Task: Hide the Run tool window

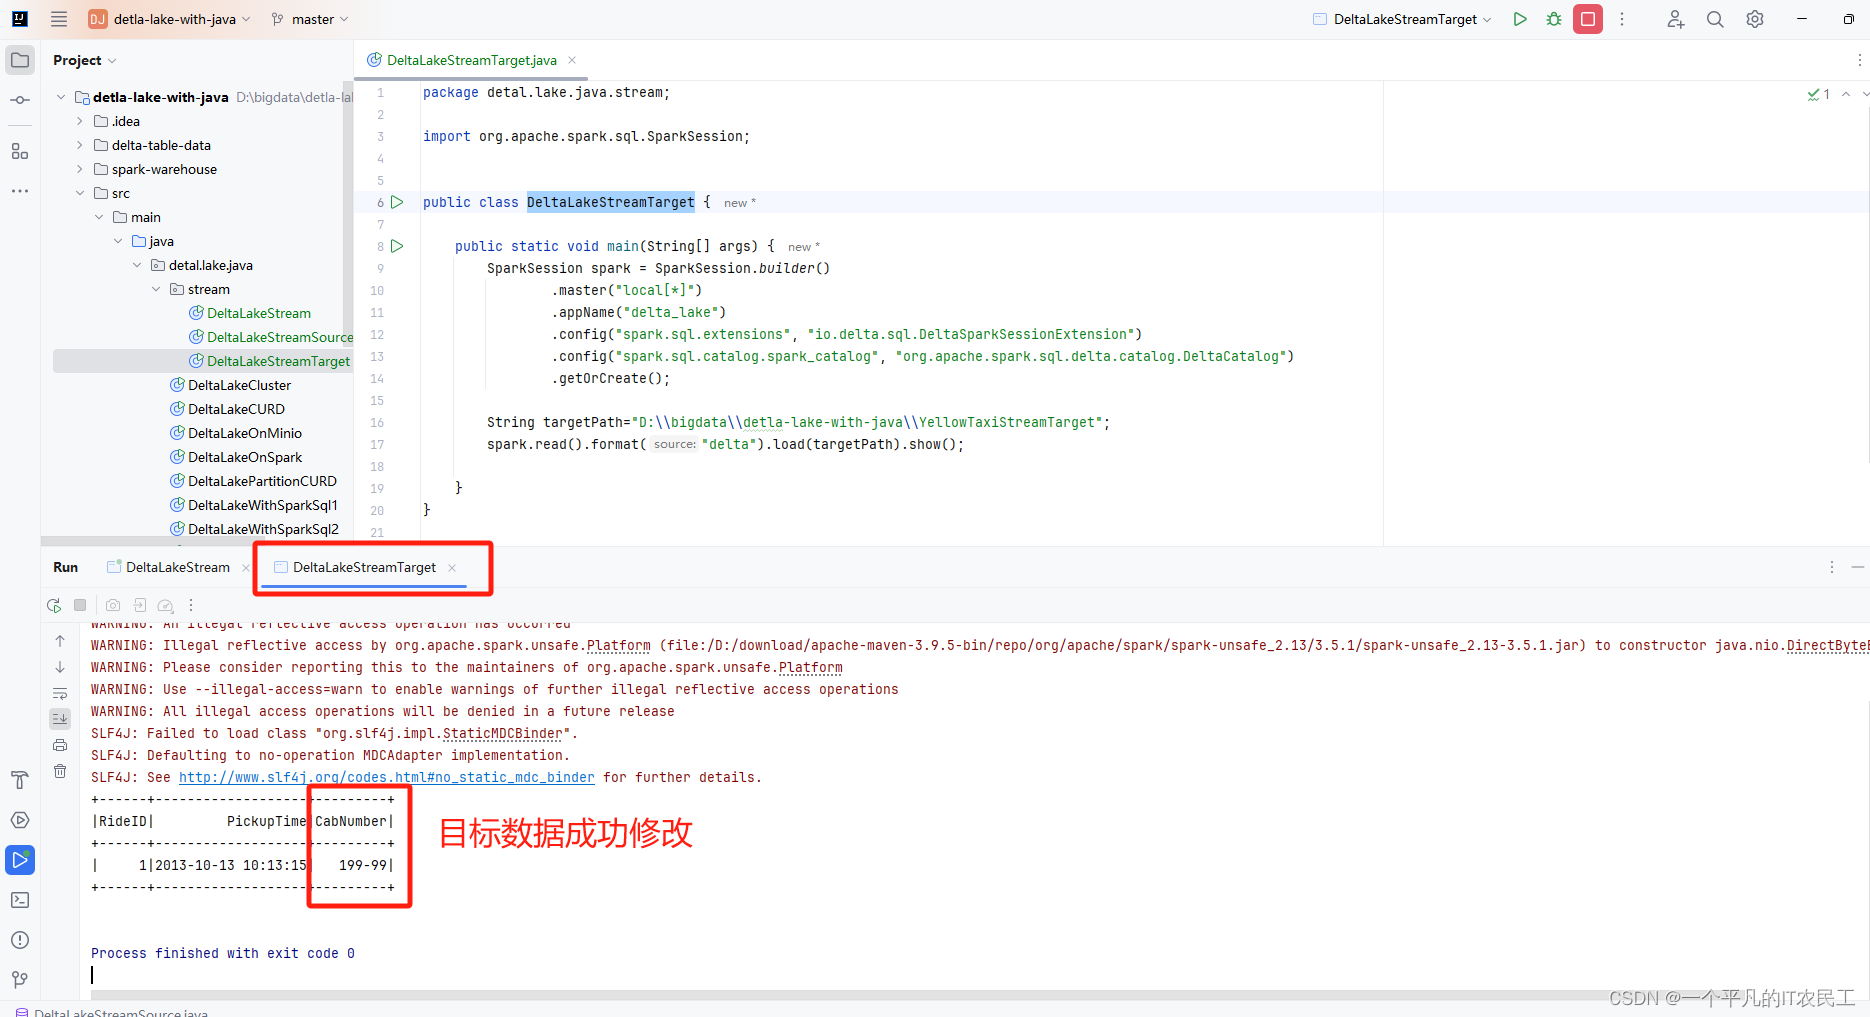Action: pyautogui.click(x=1858, y=567)
